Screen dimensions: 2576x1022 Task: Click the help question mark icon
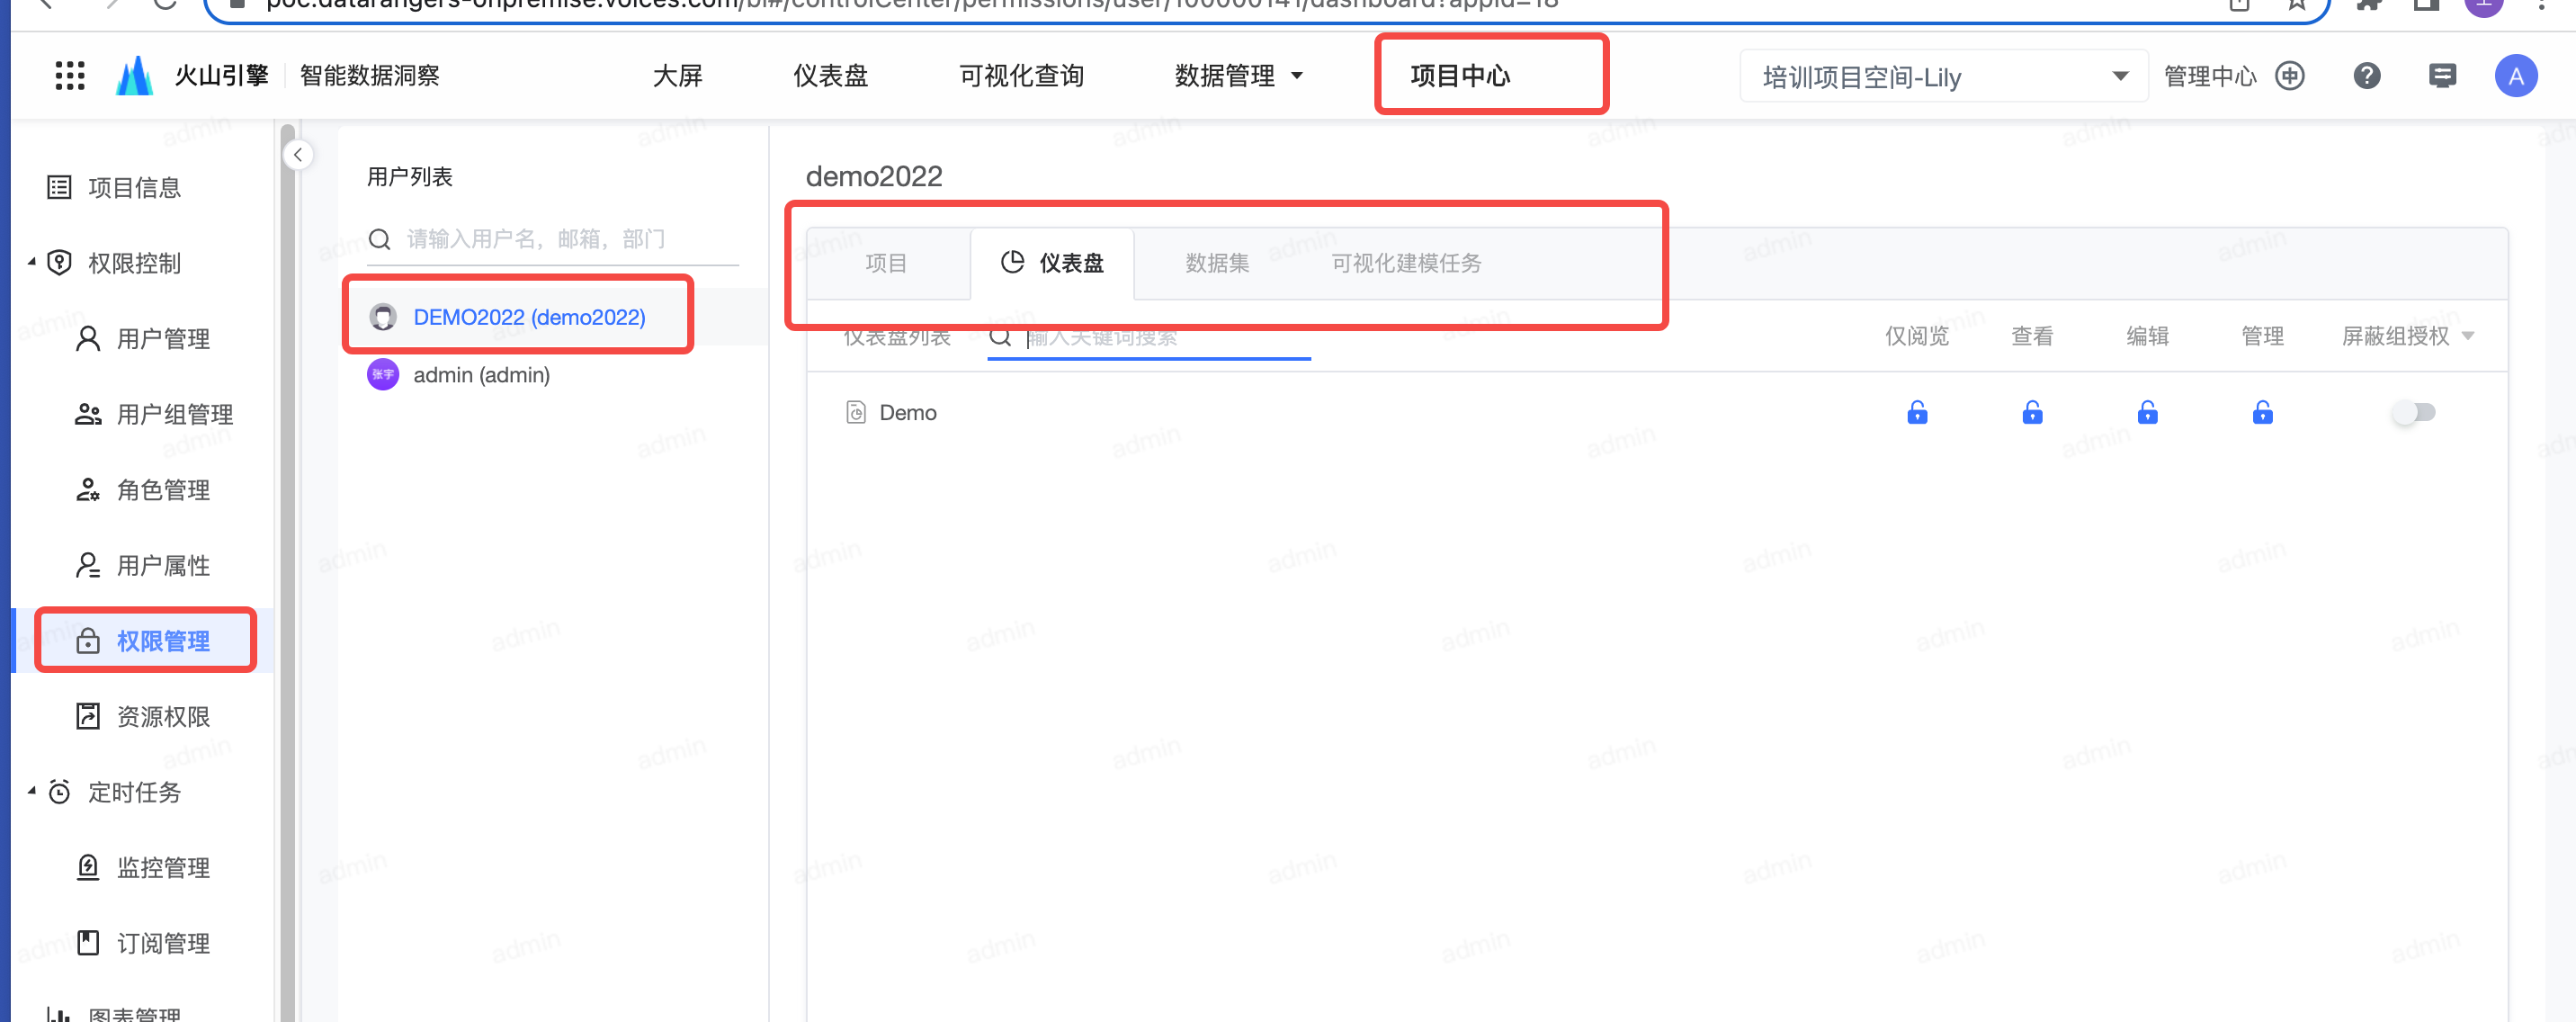(x=2366, y=76)
